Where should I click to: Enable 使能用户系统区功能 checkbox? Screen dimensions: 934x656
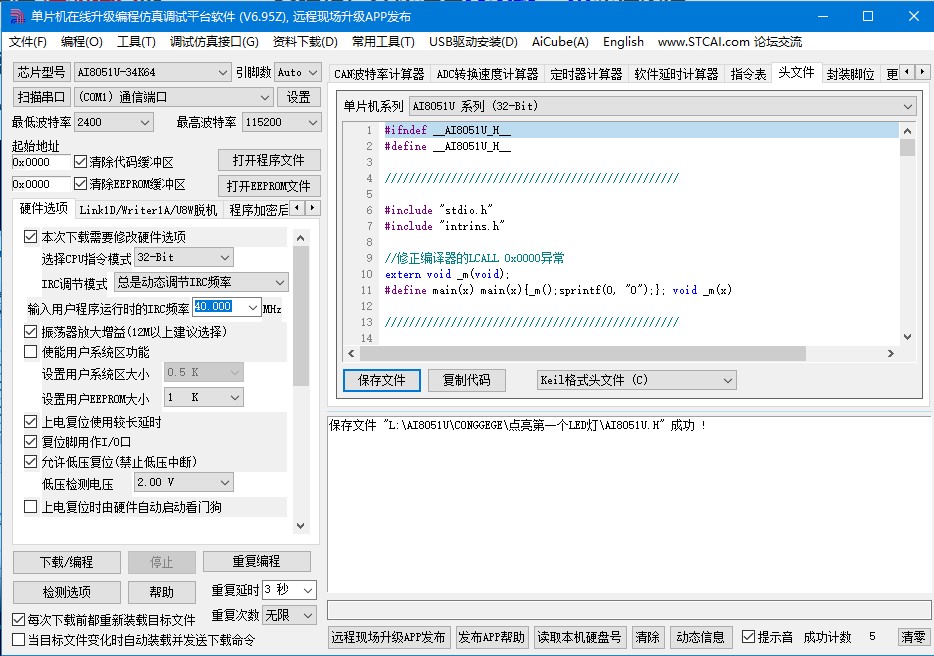pyautogui.click(x=30, y=352)
